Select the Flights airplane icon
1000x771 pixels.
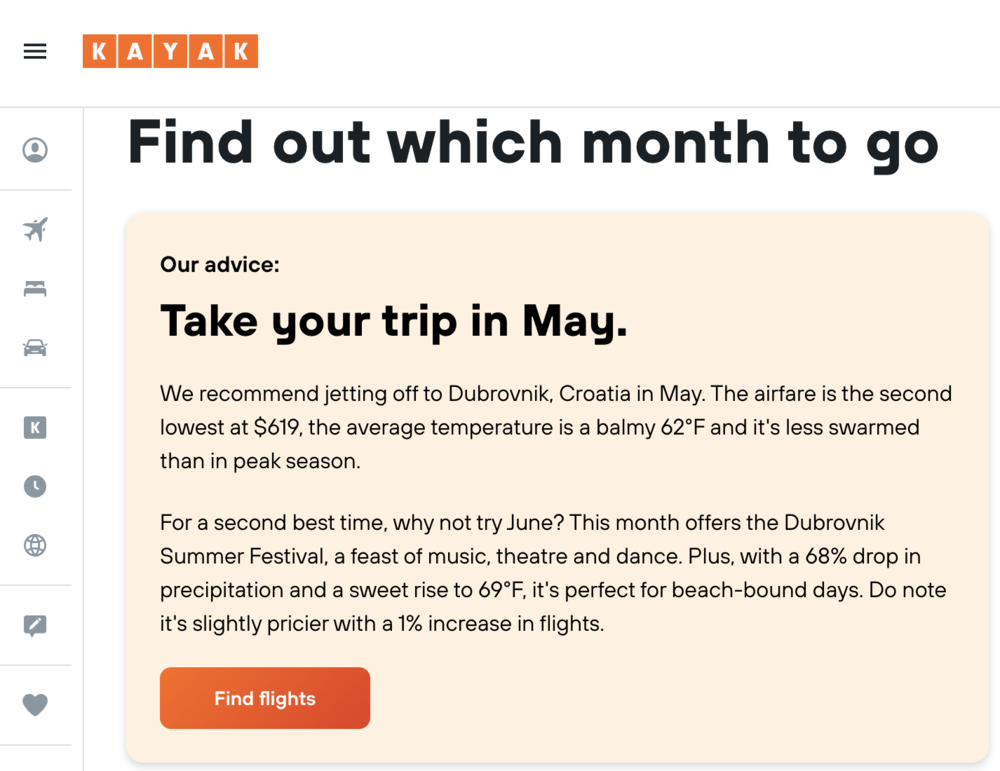(35, 230)
